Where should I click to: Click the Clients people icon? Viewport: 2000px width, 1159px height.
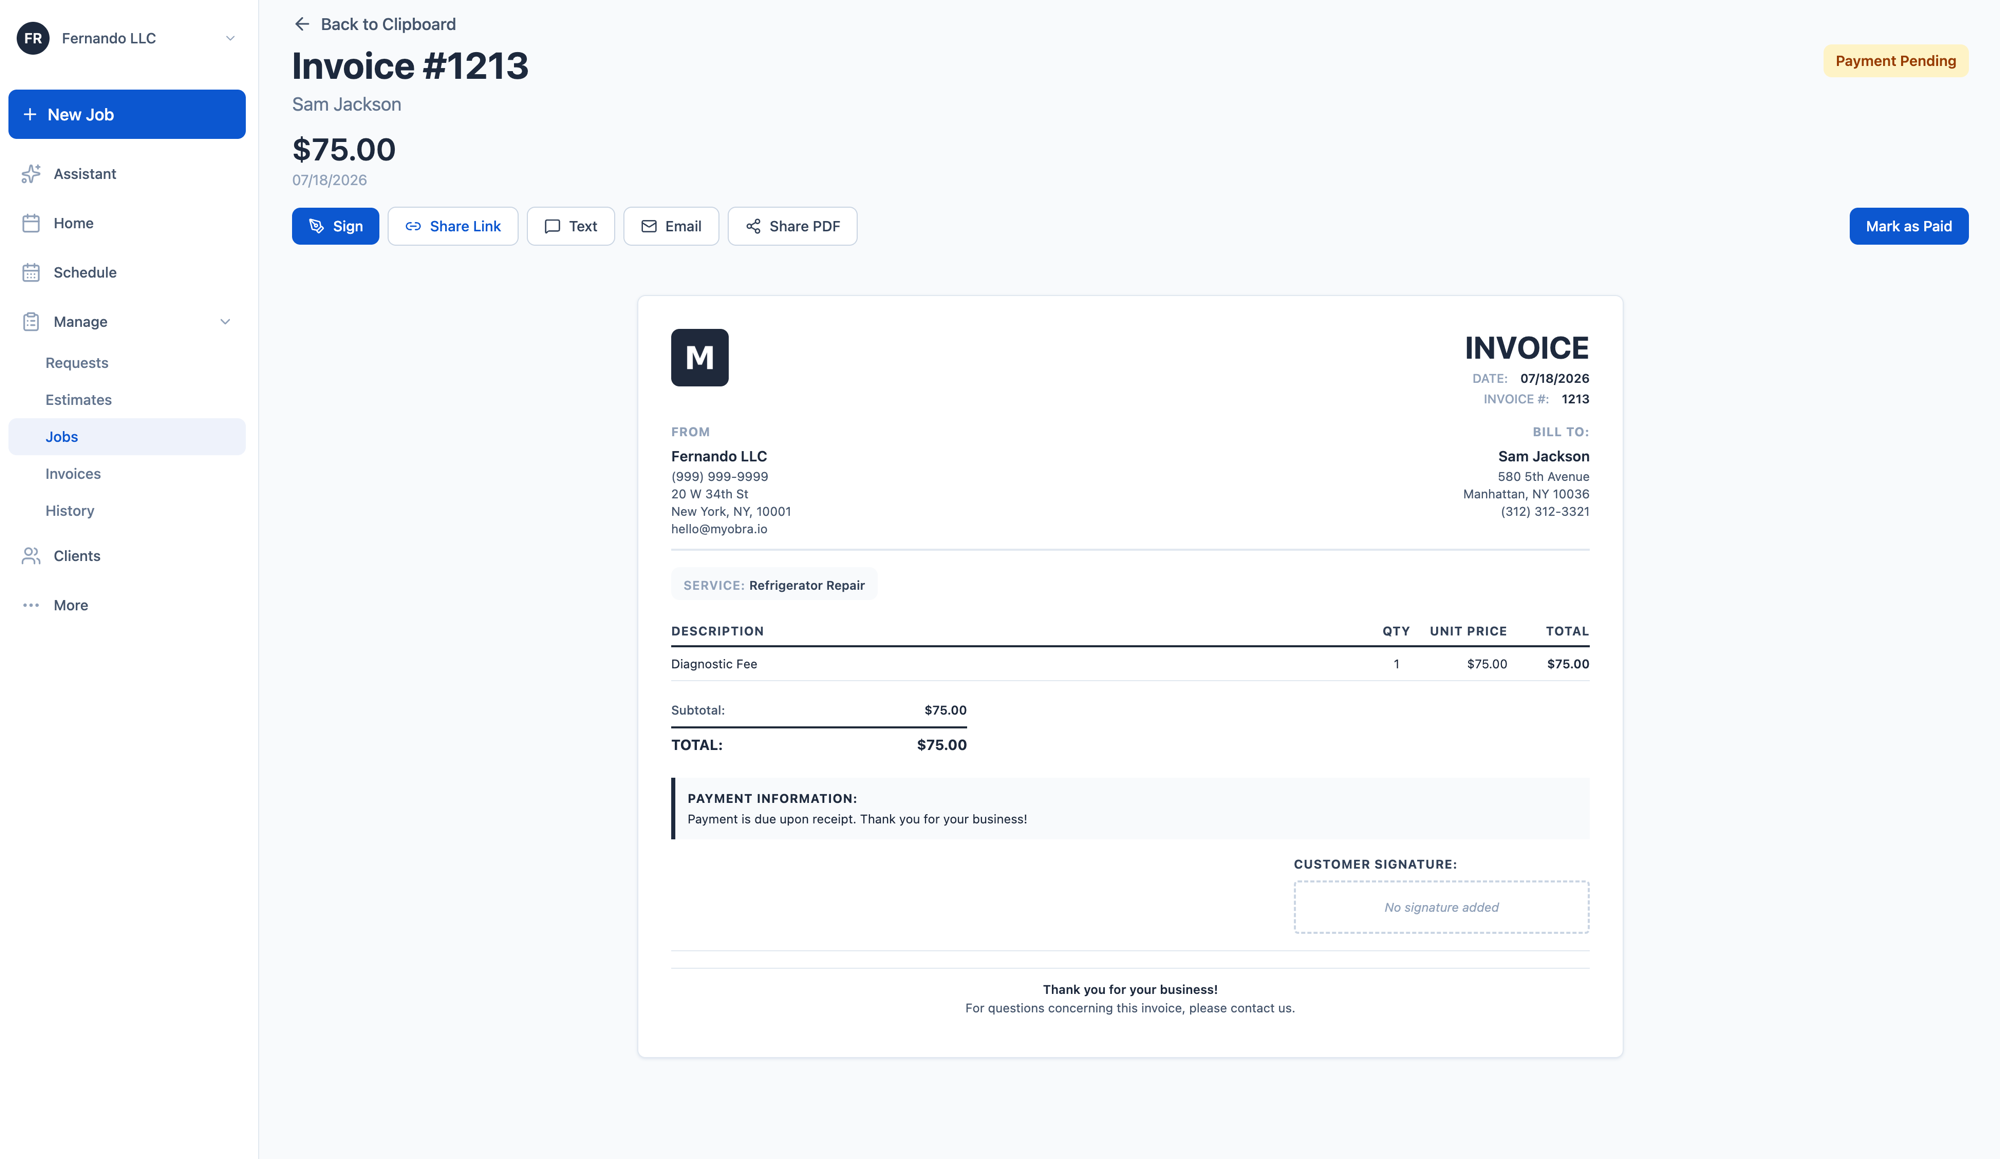(x=31, y=556)
